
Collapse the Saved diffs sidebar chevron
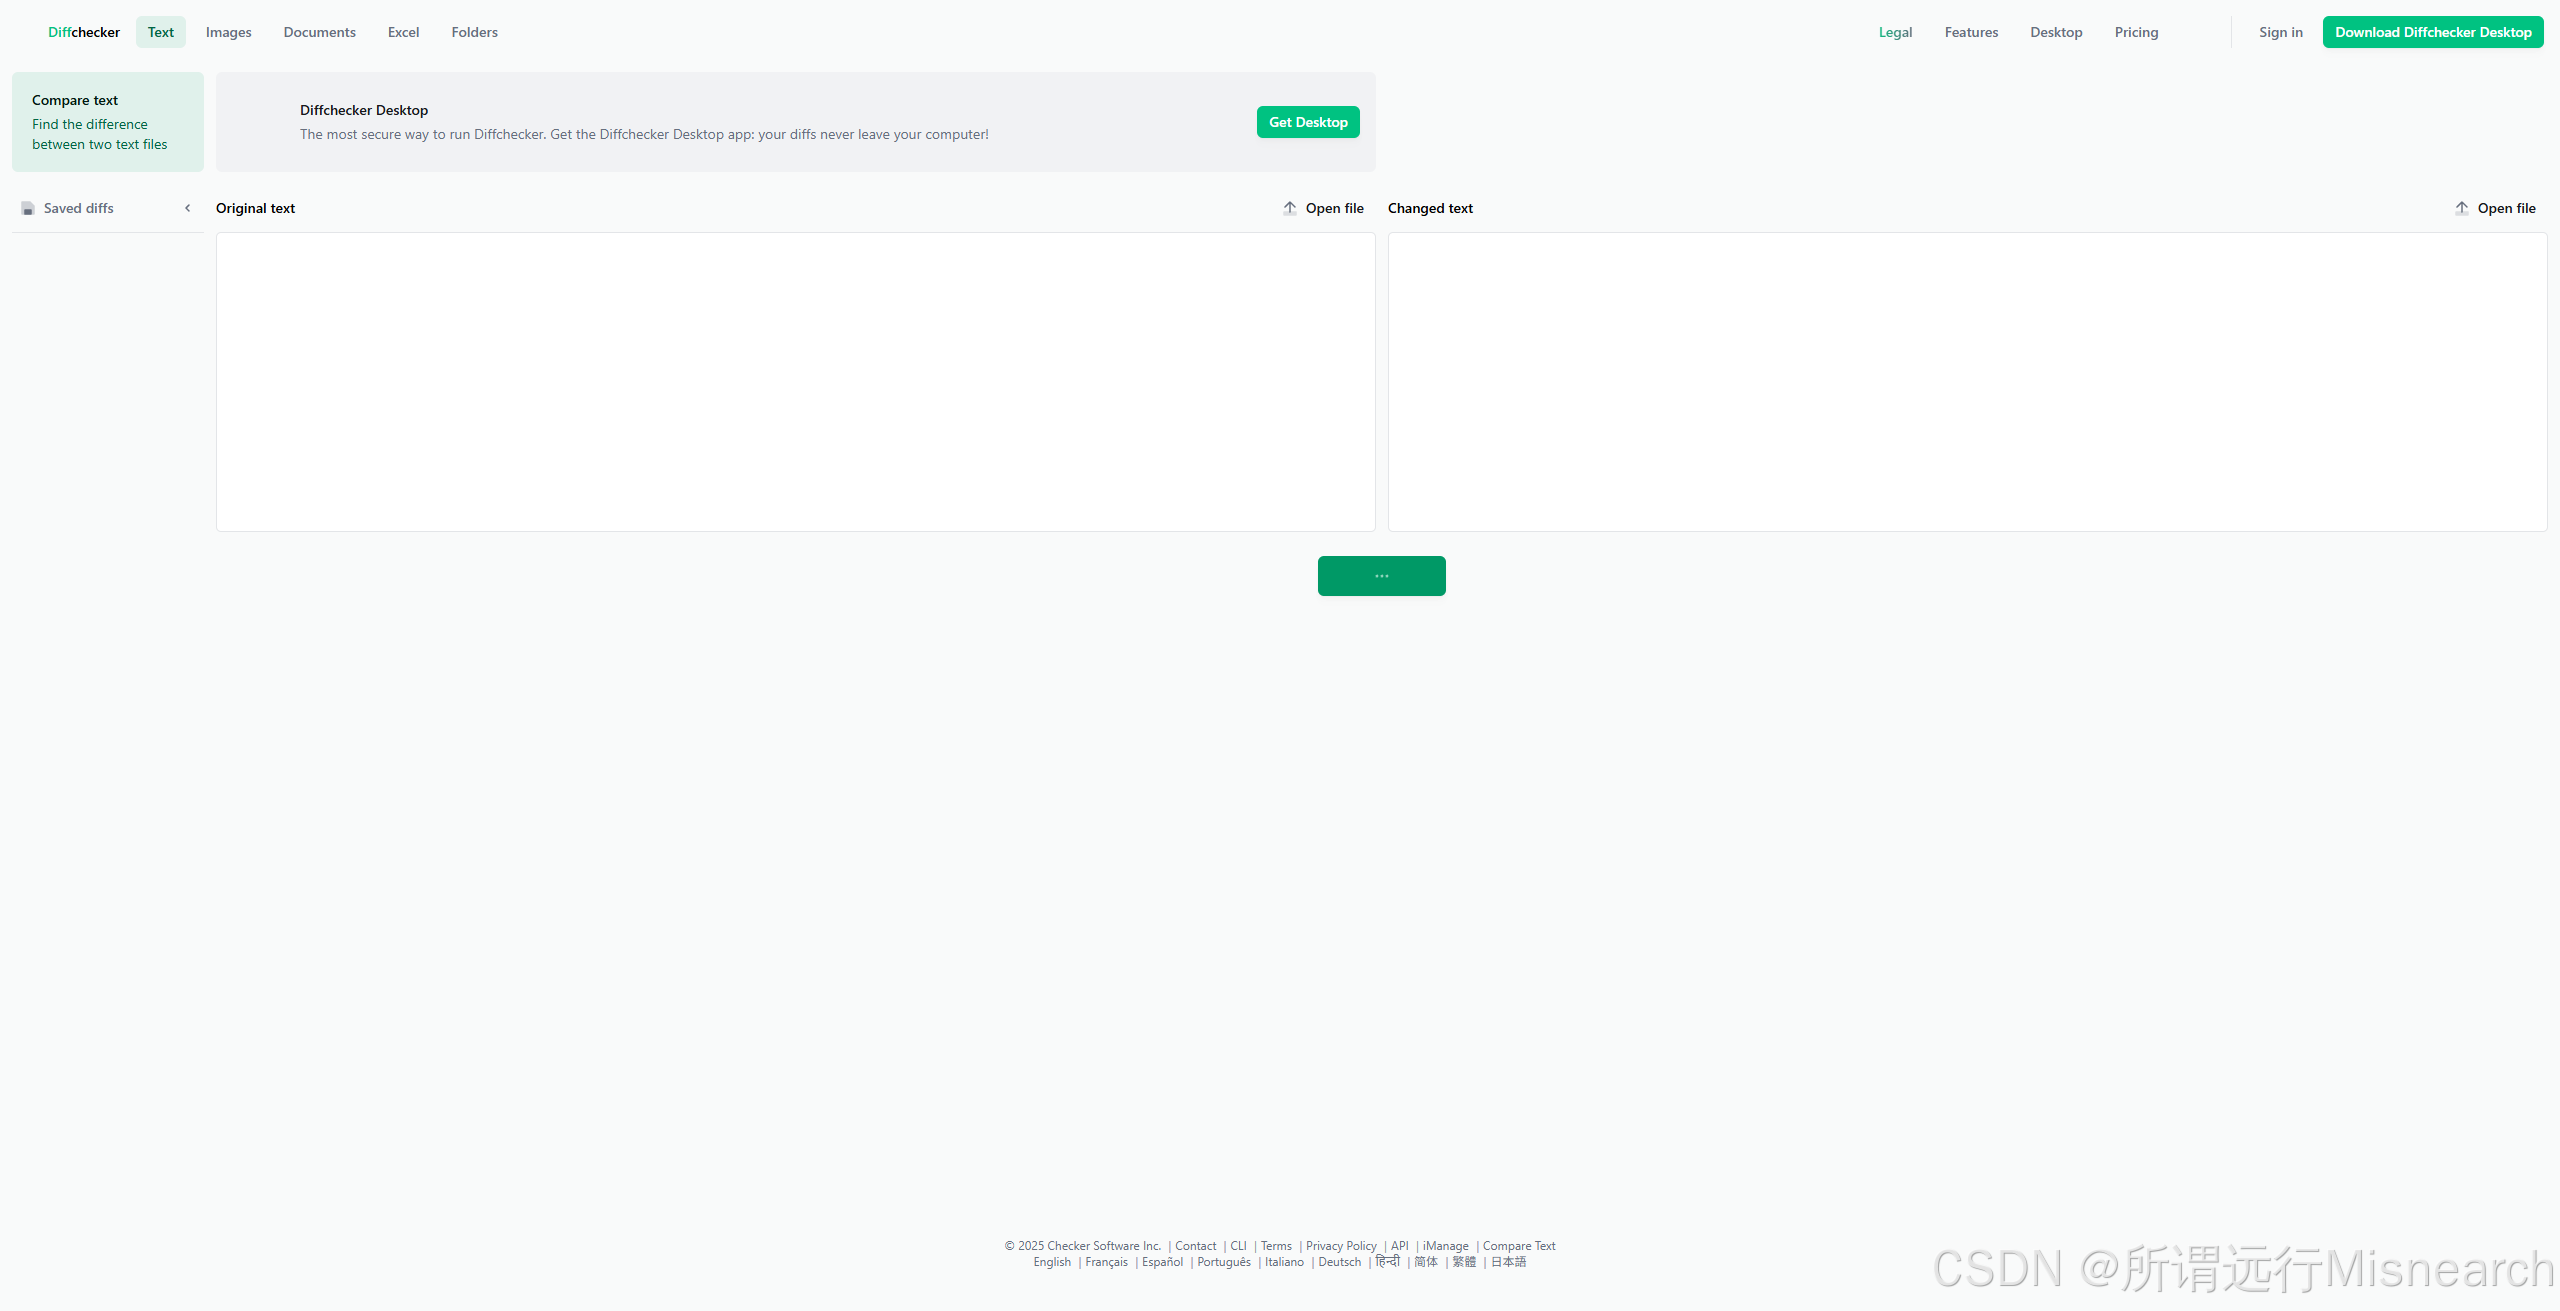(x=187, y=208)
